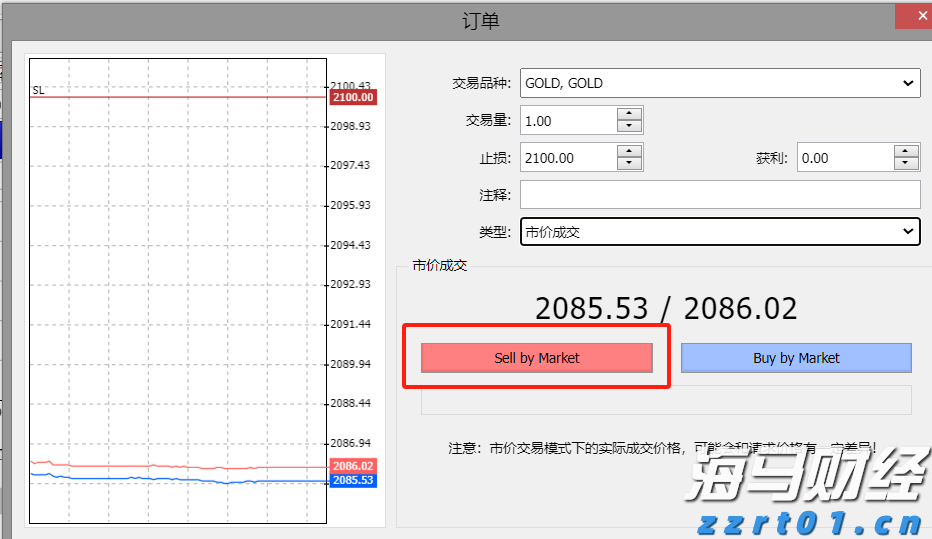Increase 止损 stop loss with up arrow

(629, 151)
